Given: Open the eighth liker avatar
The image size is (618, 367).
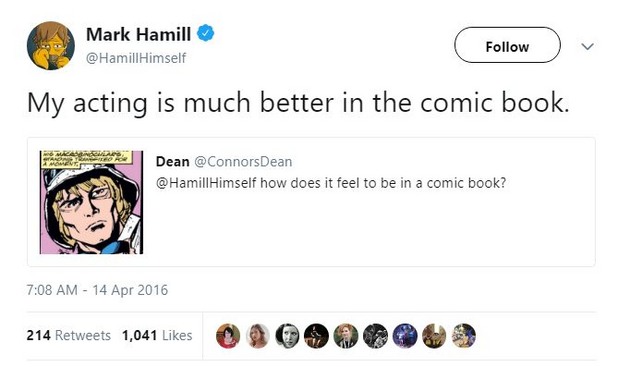Looking at the screenshot, I should 434,335.
